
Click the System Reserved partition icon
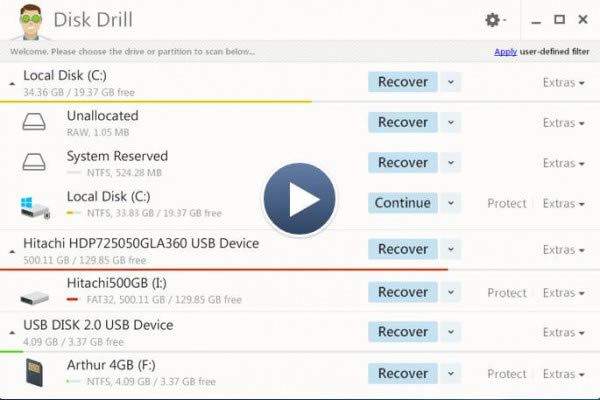[x=35, y=163]
